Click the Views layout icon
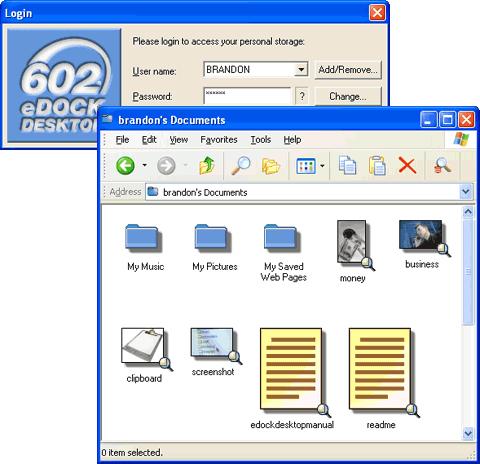Screen dimensions: 480x464 pos(306,166)
